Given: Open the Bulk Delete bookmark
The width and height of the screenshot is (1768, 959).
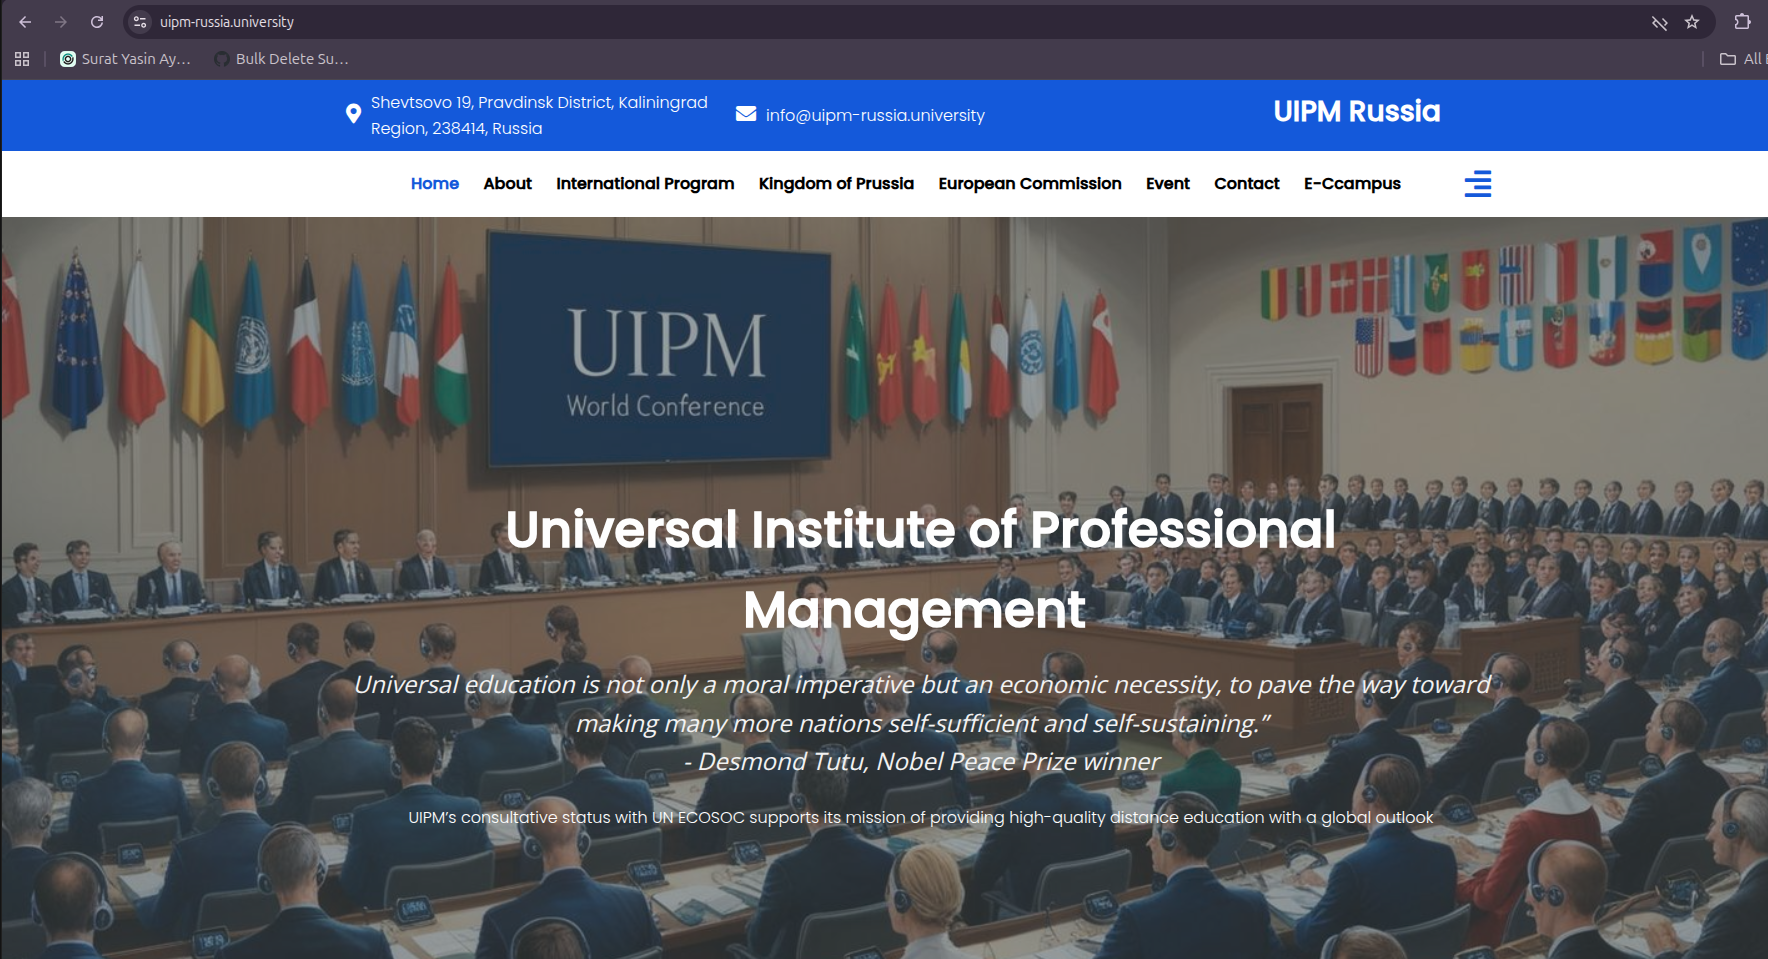Looking at the screenshot, I should [x=282, y=59].
